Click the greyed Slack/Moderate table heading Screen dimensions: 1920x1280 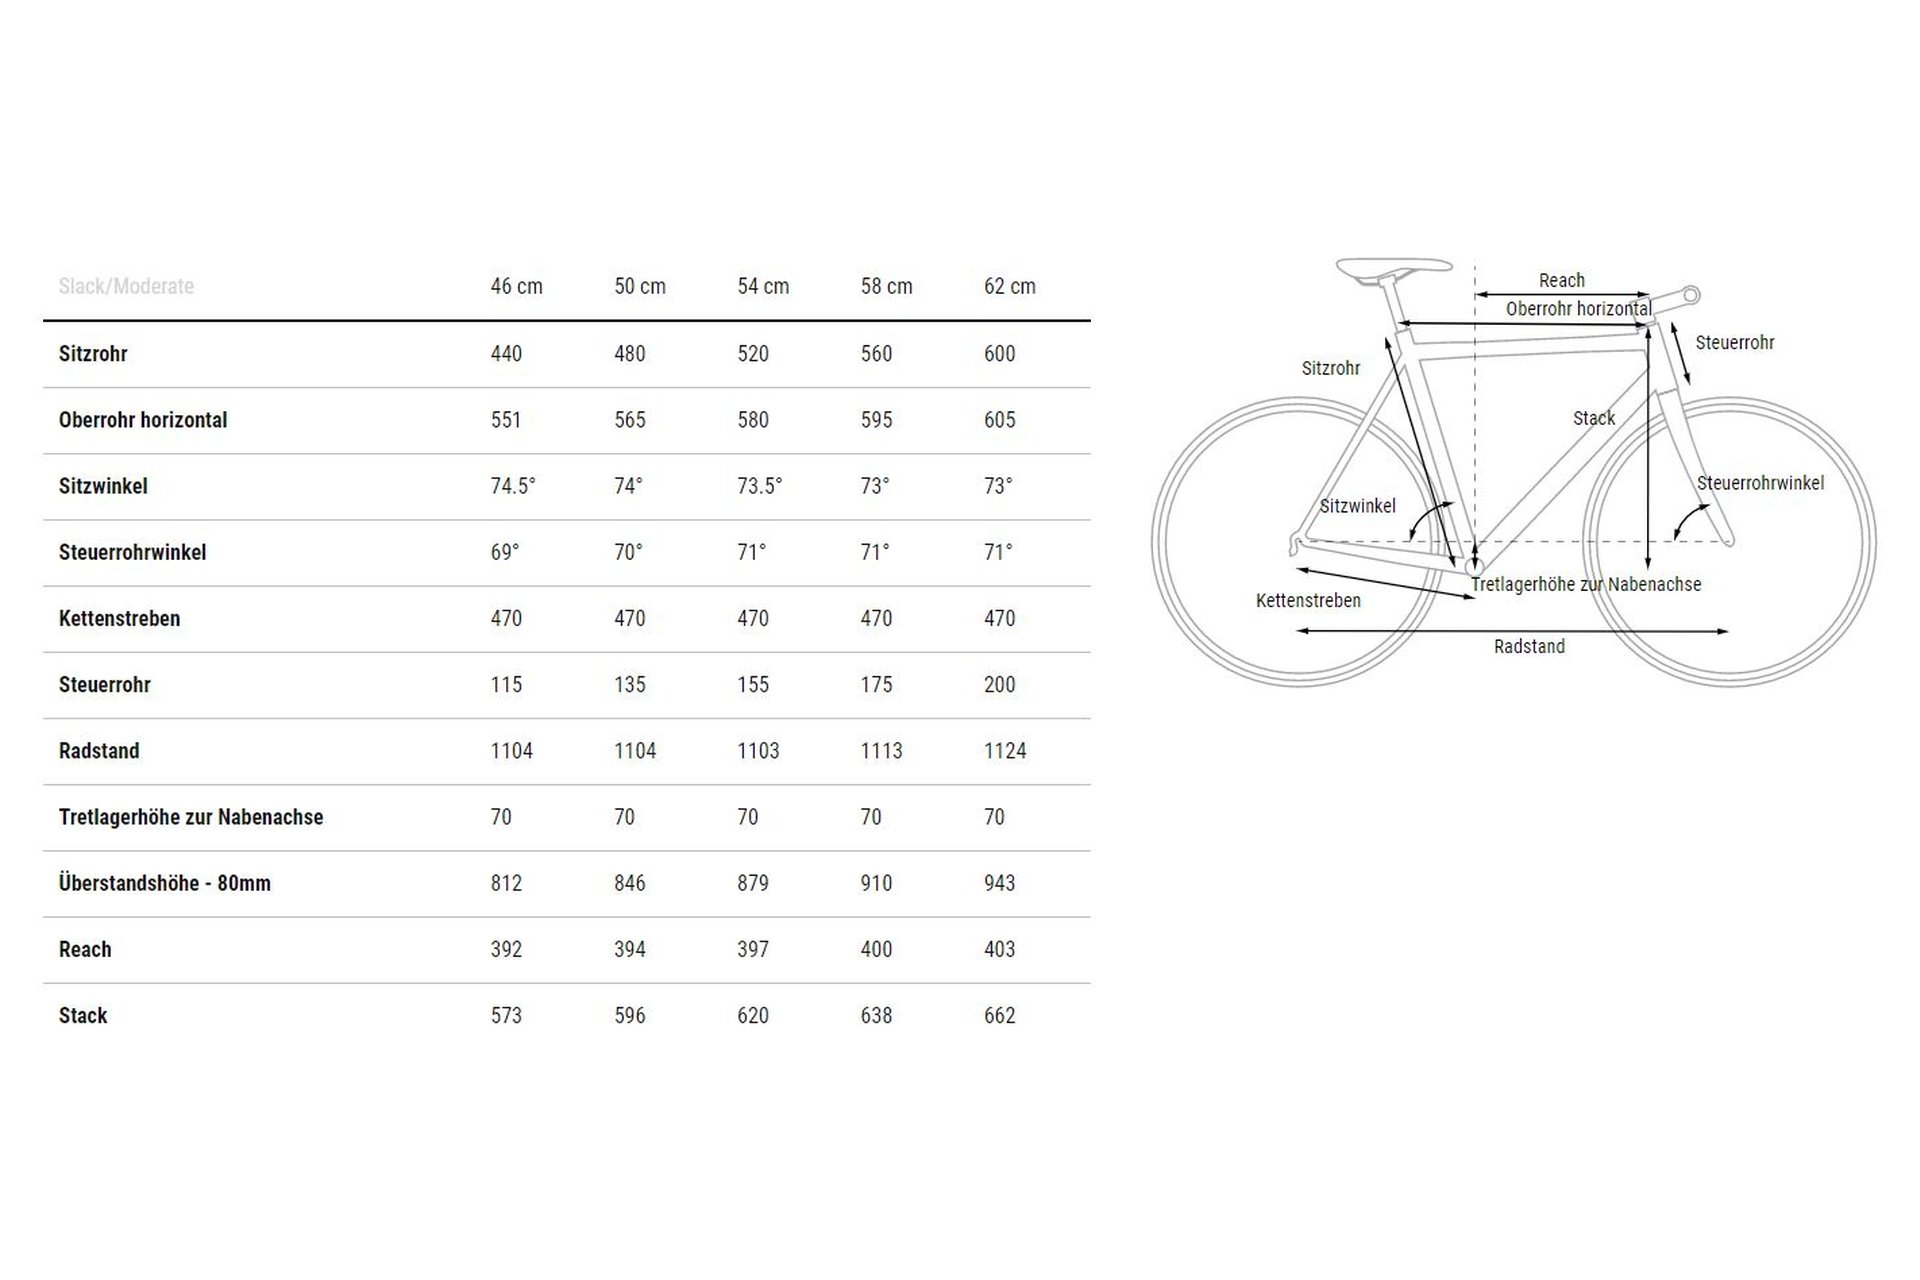tap(126, 286)
